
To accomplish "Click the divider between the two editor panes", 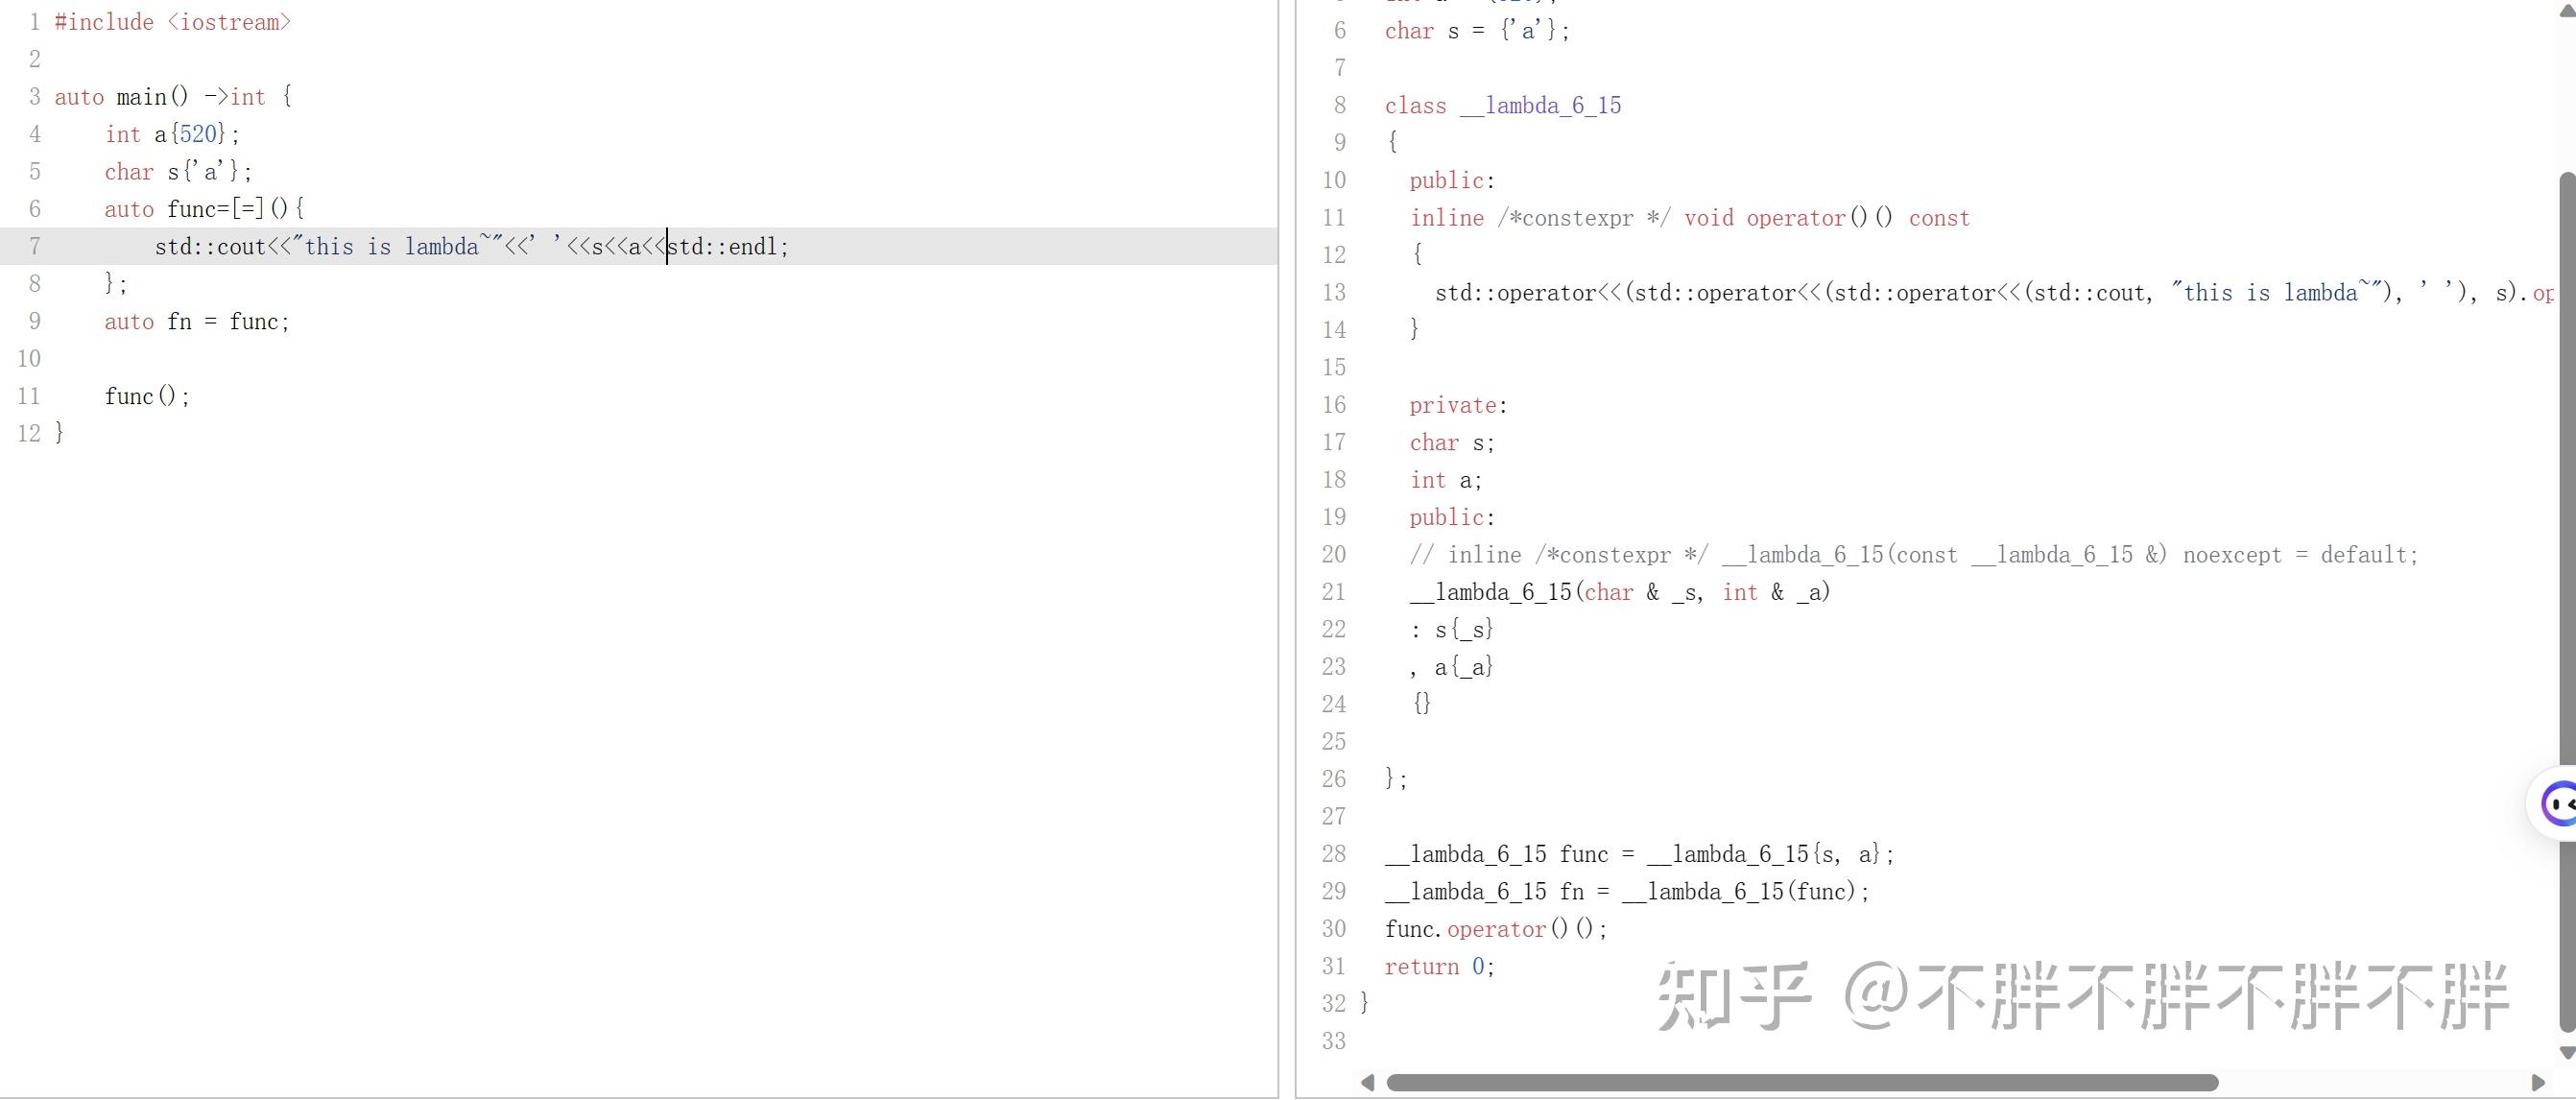I will pos(1287,550).
